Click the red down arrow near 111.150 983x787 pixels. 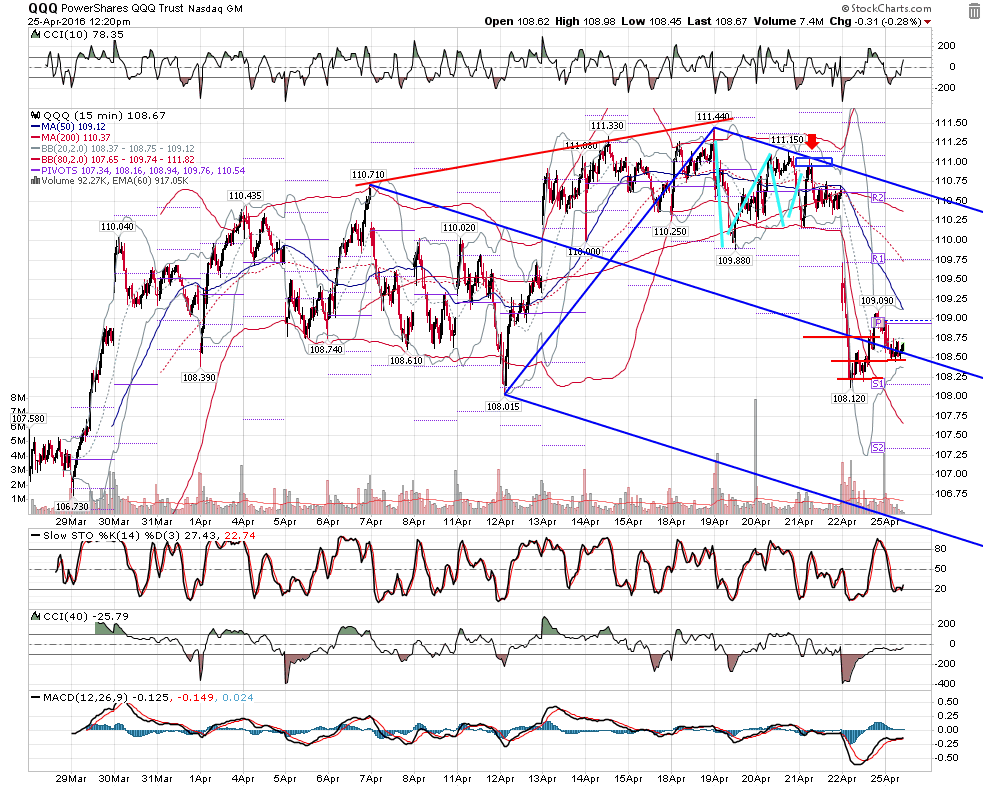812,142
